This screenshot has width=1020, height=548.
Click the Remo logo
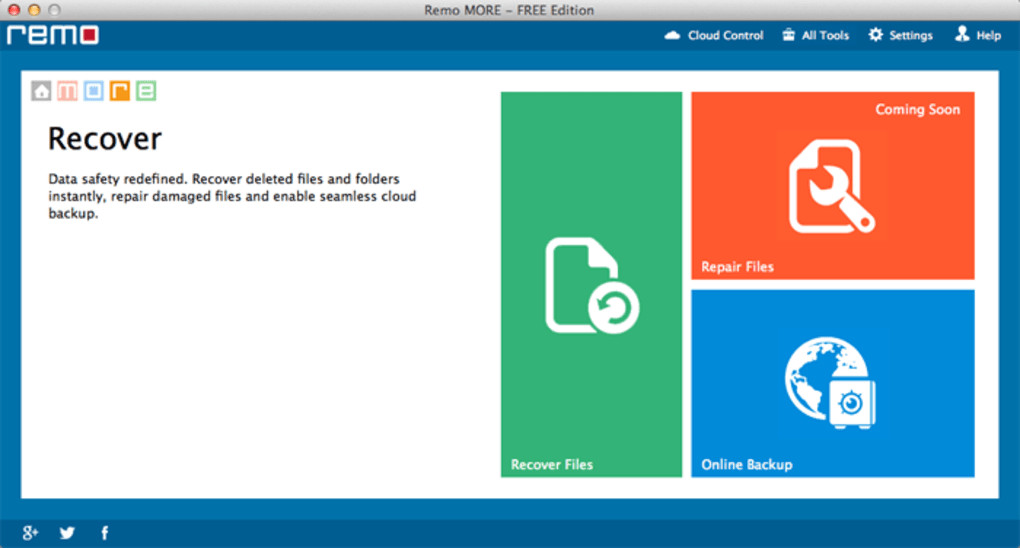pos(53,34)
